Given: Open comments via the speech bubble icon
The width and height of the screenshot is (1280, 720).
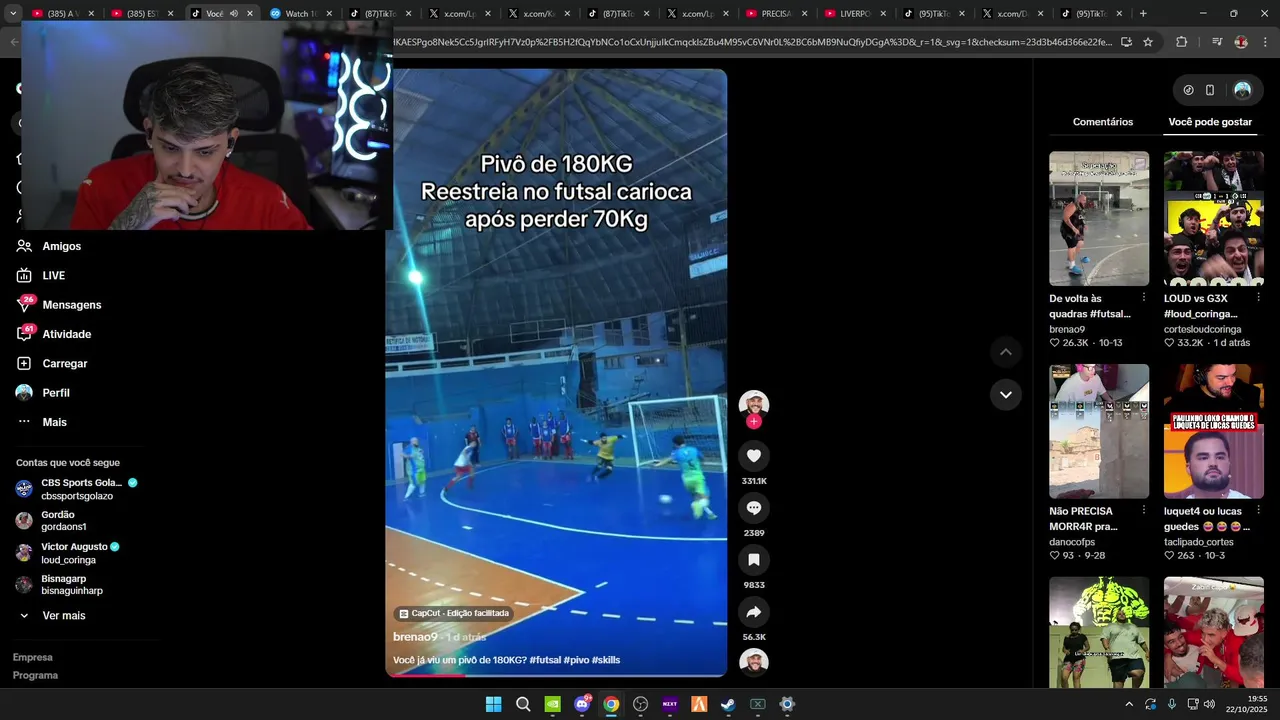Looking at the screenshot, I should pos(754,508).
